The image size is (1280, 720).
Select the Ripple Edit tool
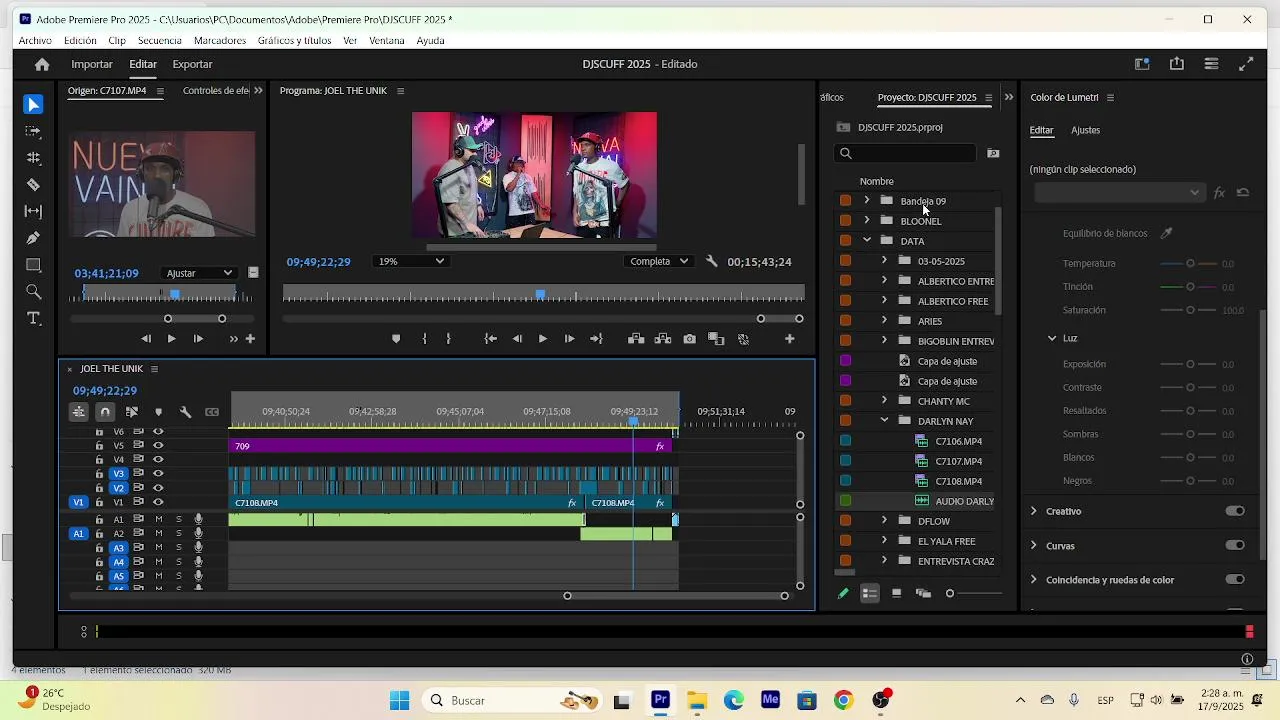pos(33,158)
